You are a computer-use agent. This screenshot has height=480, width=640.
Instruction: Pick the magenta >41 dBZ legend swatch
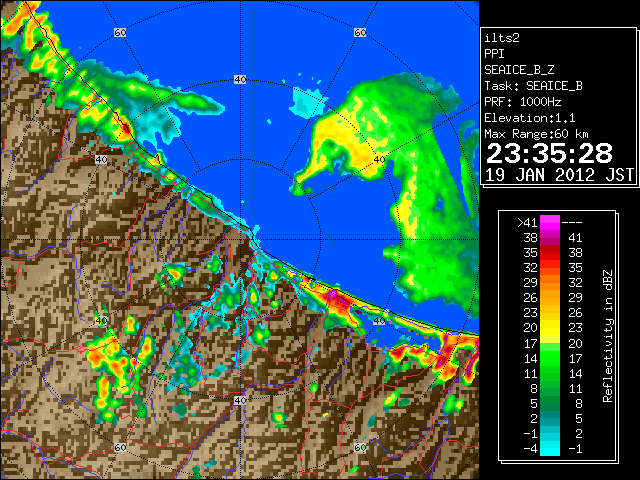[550, 223]
